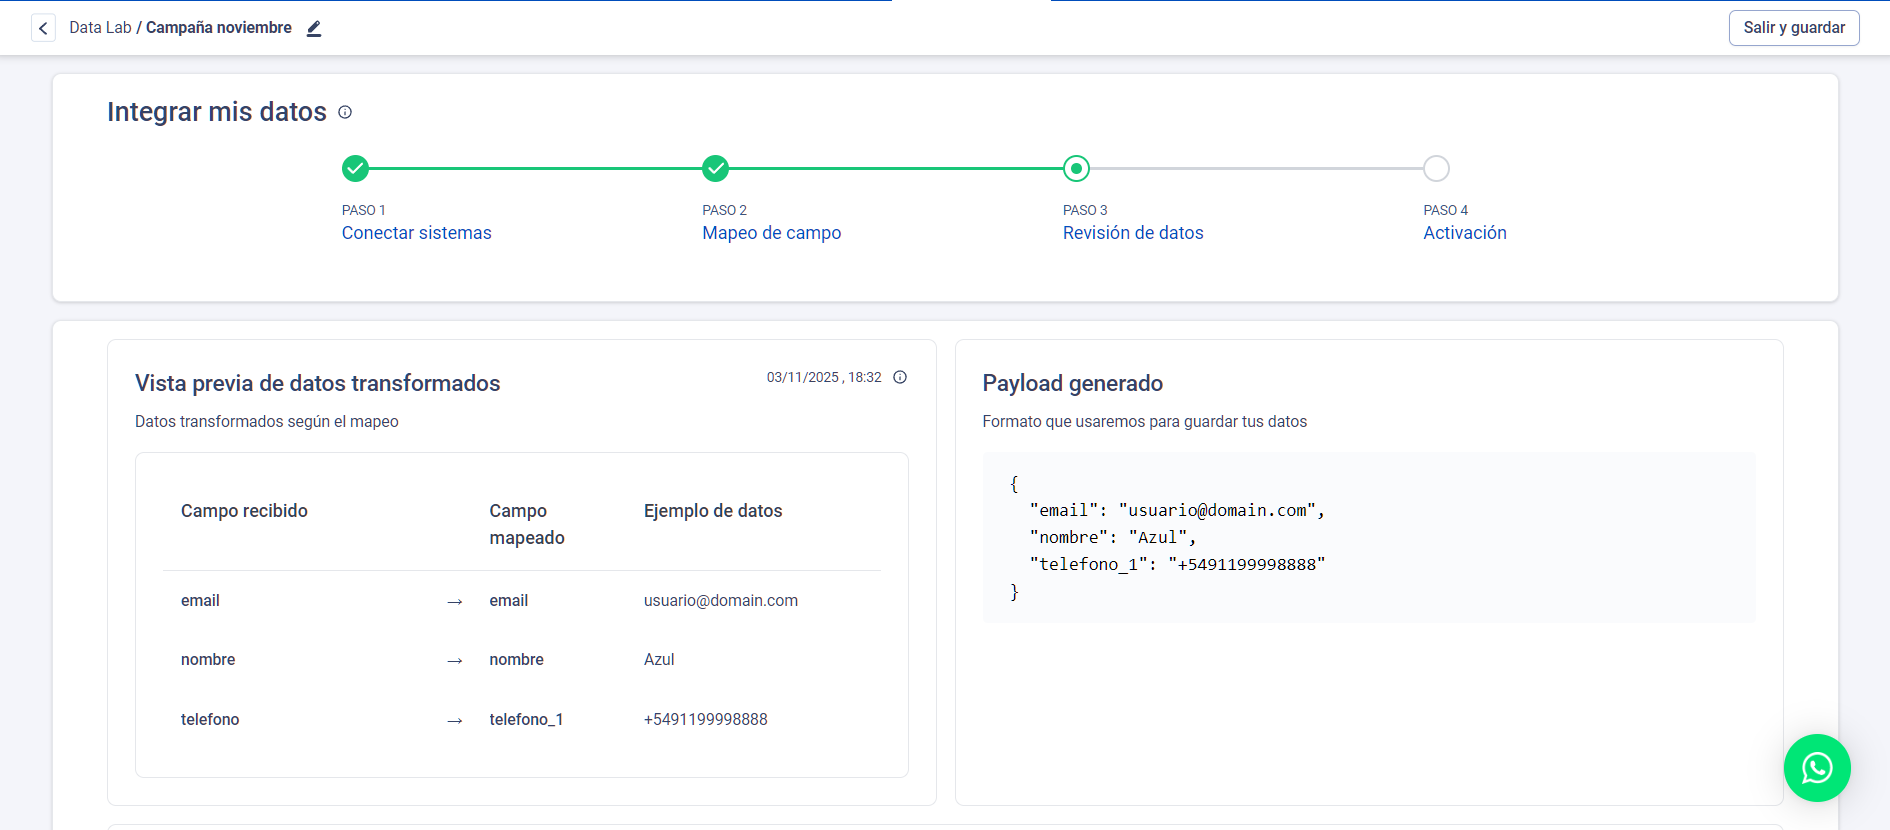
Task: Open info icon beside Integrar mis datos
Action: pos(345,112)
